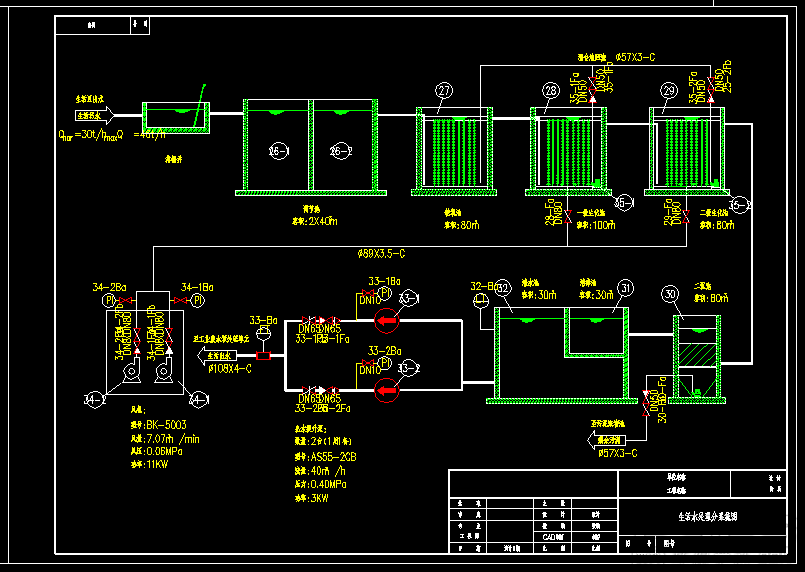This screenshot has width=805, height=572.
Task: Select tank balloon 26-2
Action: pyautogui.click(x=341, y=151)
